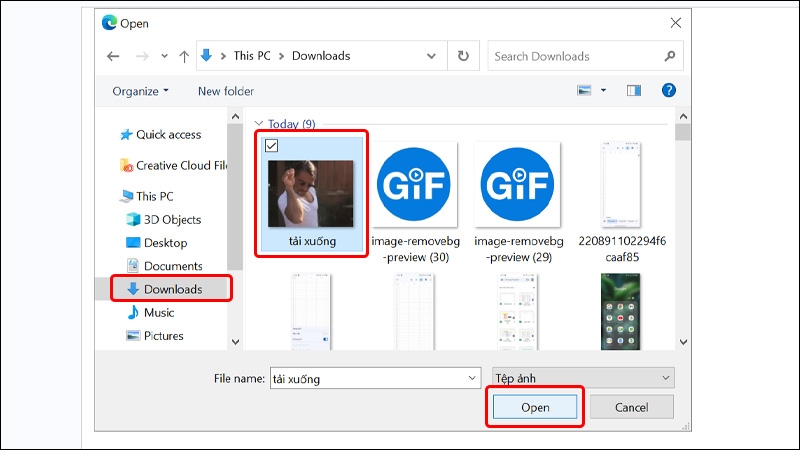
Task: Click the blue Downloads arrow in address bar
Action: click(x=206, y=55)
